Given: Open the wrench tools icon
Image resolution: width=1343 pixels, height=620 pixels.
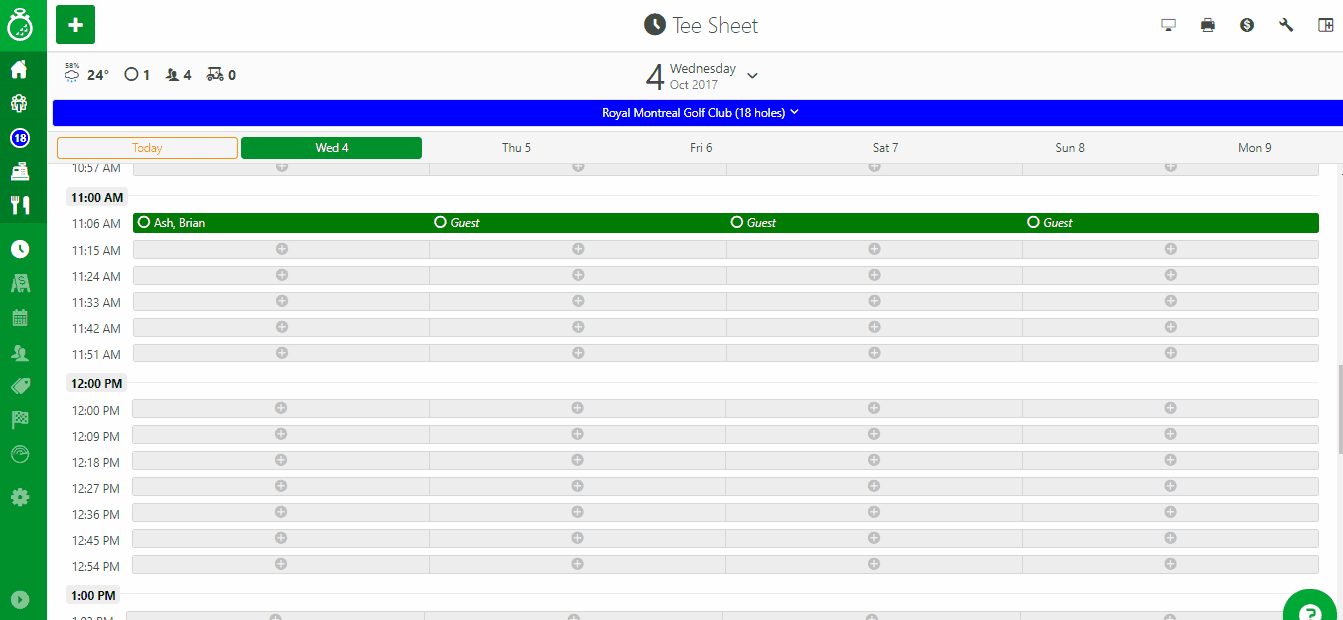Looking at the screenshot, I should coord(1286,25).
